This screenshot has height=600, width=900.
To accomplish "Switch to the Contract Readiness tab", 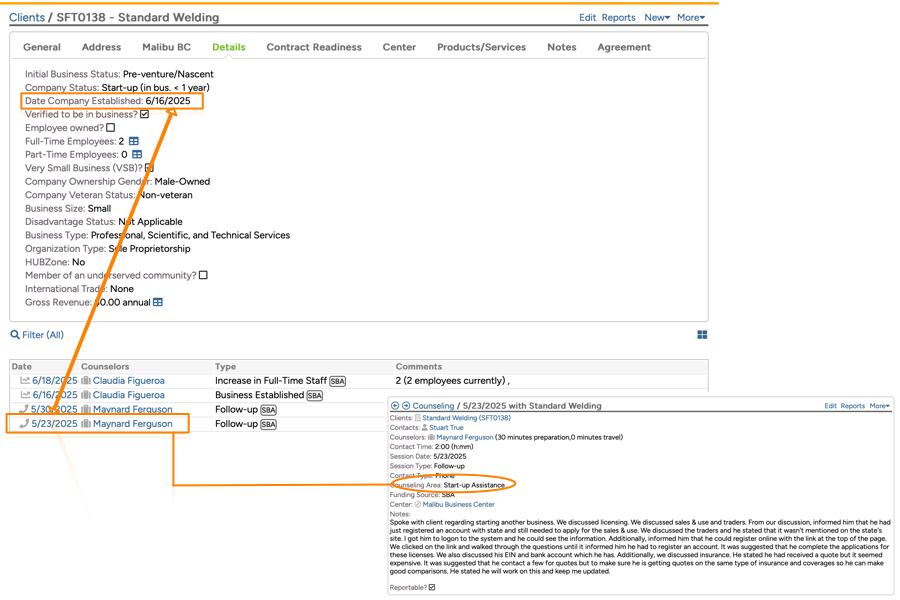I will [x=314, y=47].
